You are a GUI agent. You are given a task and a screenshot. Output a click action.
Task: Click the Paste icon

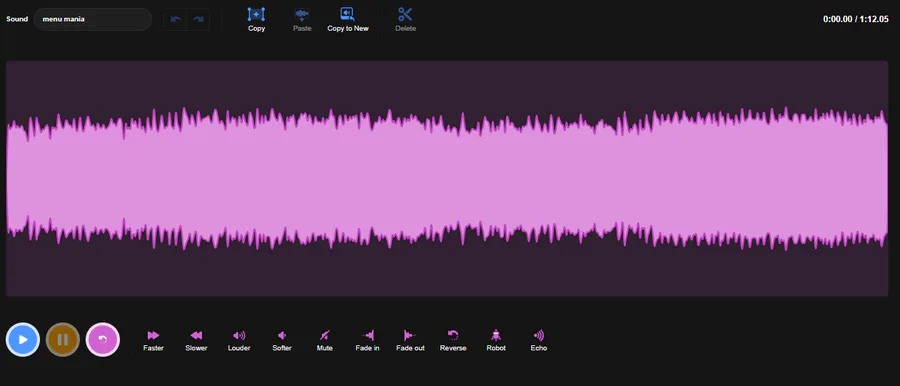pyautogui.click(x=302, y=14)
